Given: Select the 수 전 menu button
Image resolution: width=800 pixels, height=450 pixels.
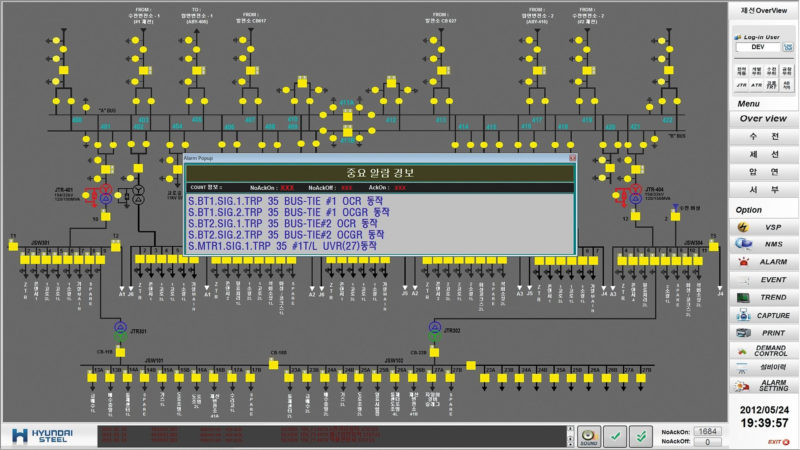Looking at the screenshot, I should (764, 136).
